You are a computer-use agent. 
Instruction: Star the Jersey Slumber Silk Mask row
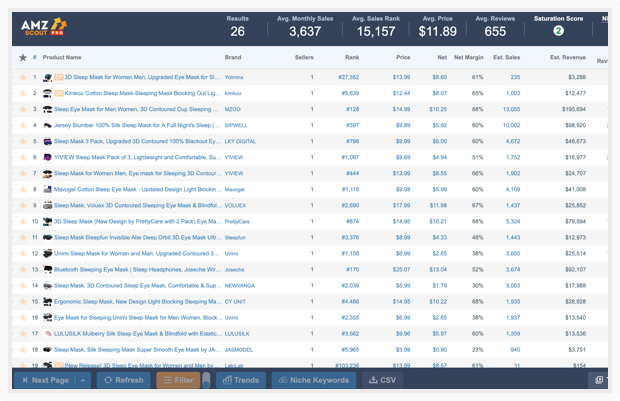tap(23, 125)
